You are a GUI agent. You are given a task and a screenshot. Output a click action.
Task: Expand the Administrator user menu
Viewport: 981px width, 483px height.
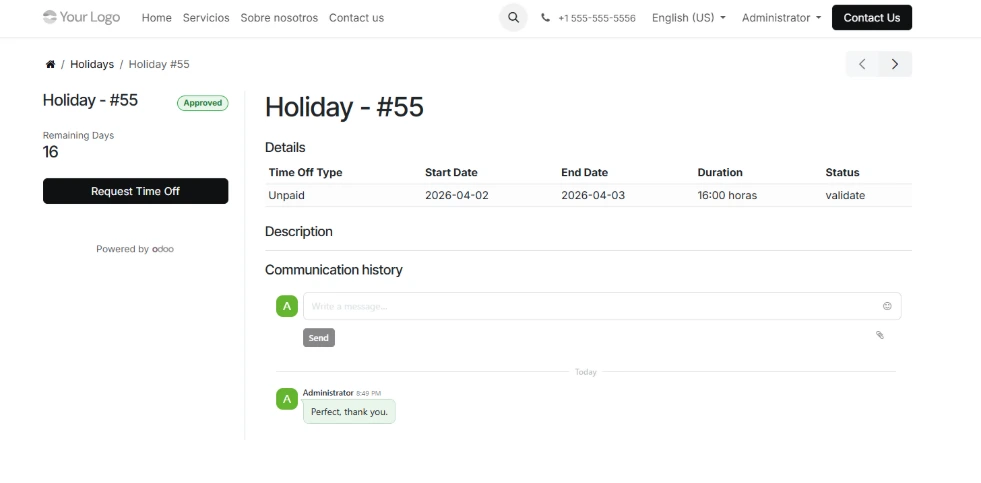[781, 18]
